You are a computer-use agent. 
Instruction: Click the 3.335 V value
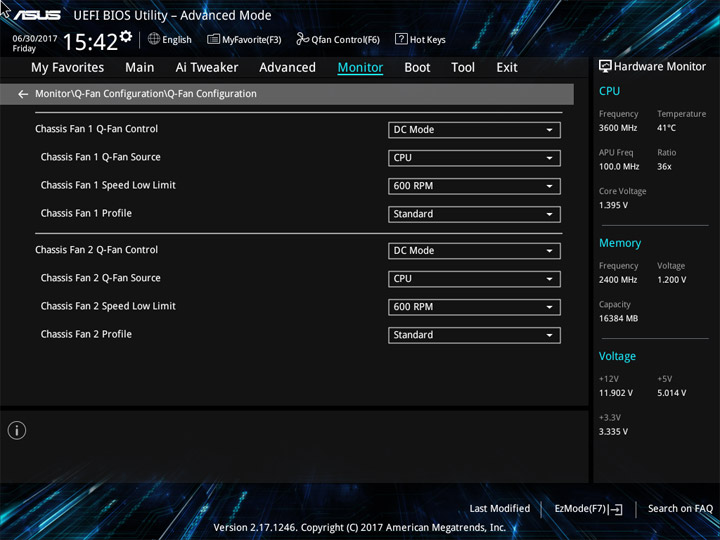613,432
